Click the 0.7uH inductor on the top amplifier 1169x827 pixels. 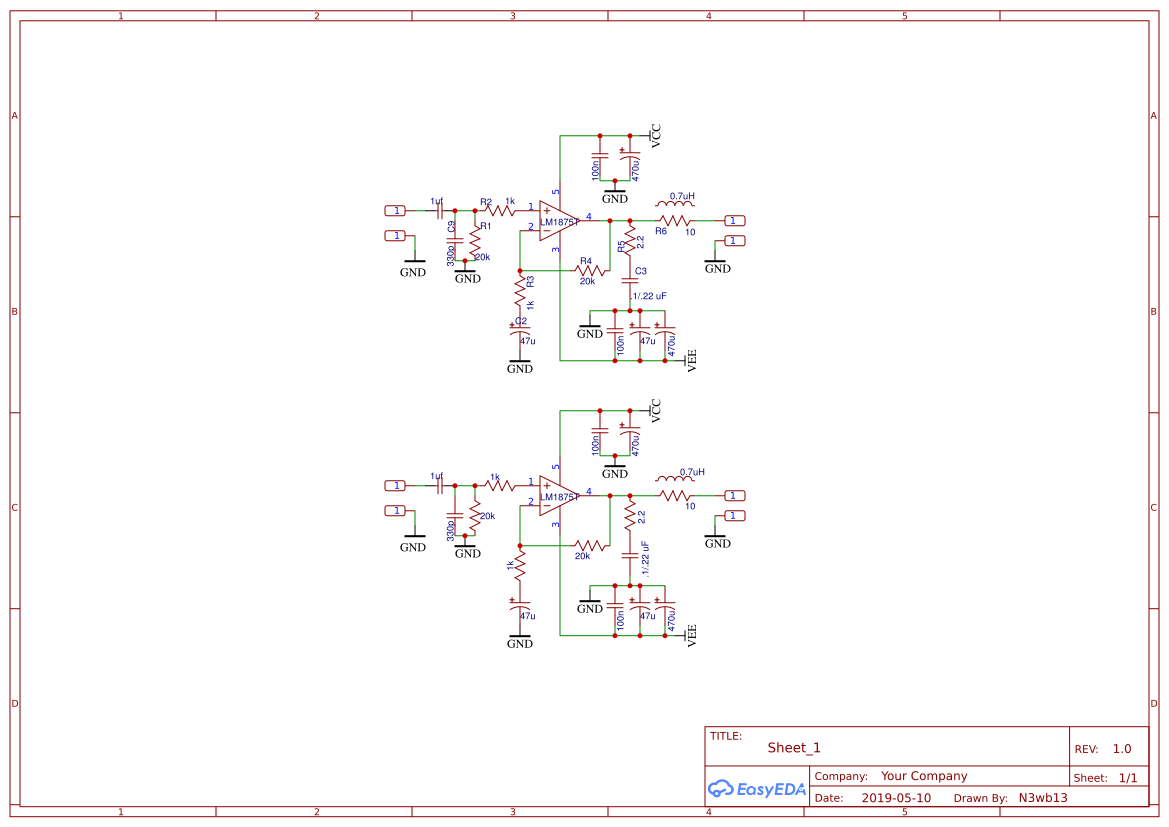(676, 202)
